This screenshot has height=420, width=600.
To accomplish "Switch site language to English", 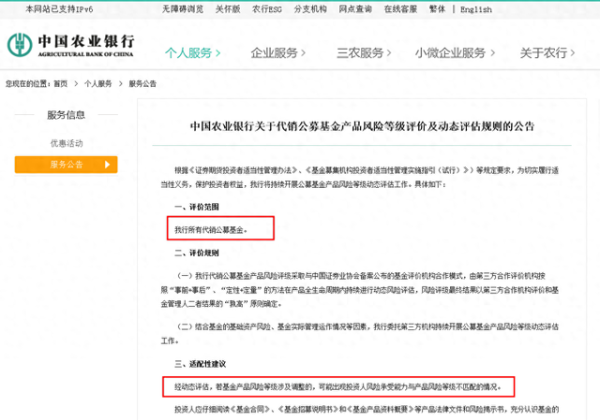I will pyautogui.click(x=476, y=10).
